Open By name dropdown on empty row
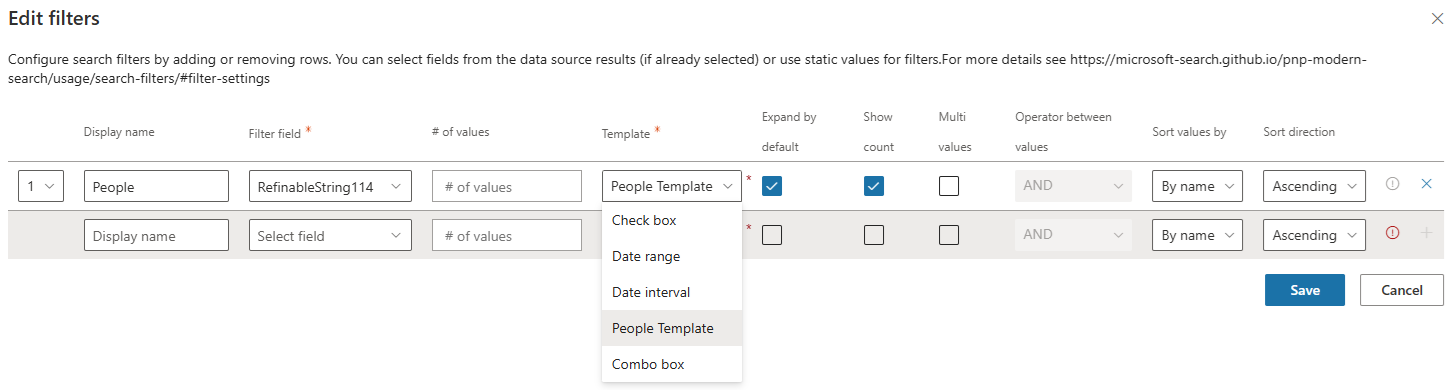This screenshot has height=390, width=1447. 1196,235
